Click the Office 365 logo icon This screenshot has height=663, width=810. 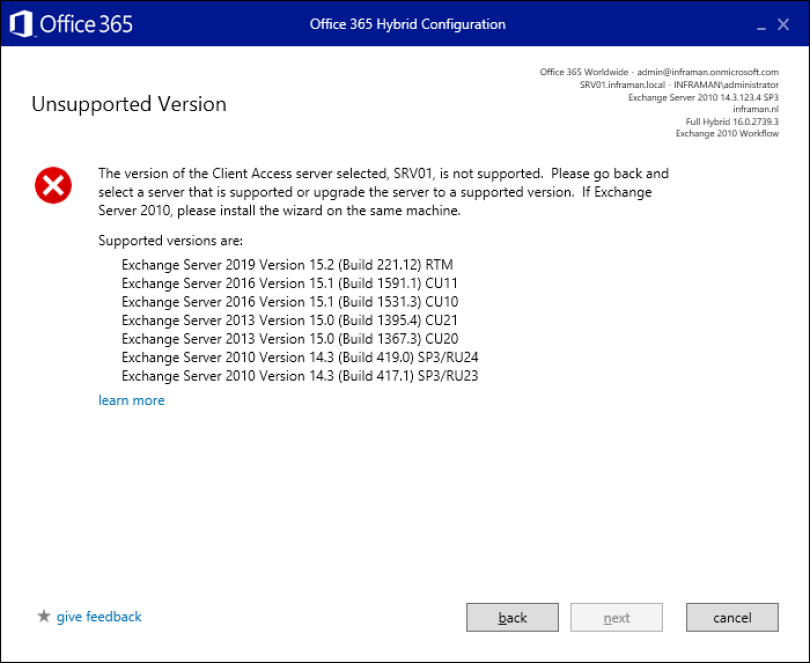click(x=21, y=24)
